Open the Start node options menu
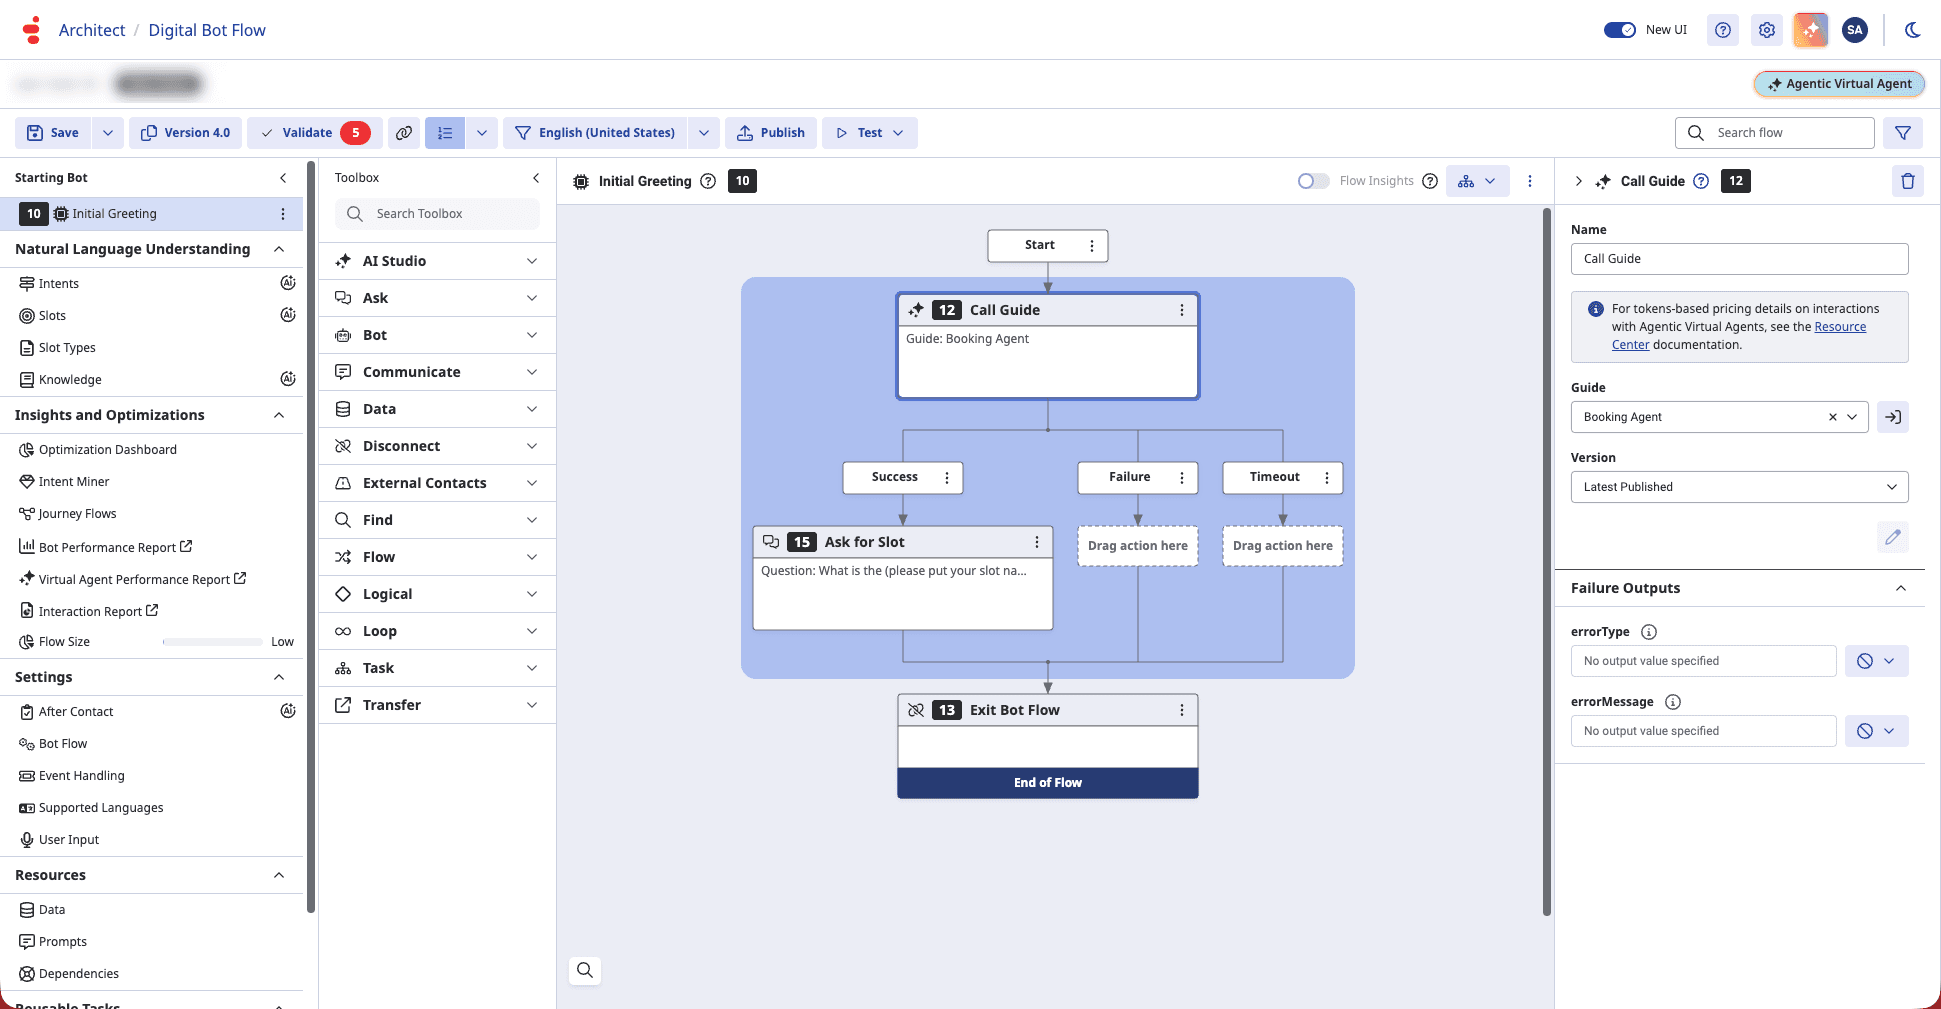 coord(1092,245)
